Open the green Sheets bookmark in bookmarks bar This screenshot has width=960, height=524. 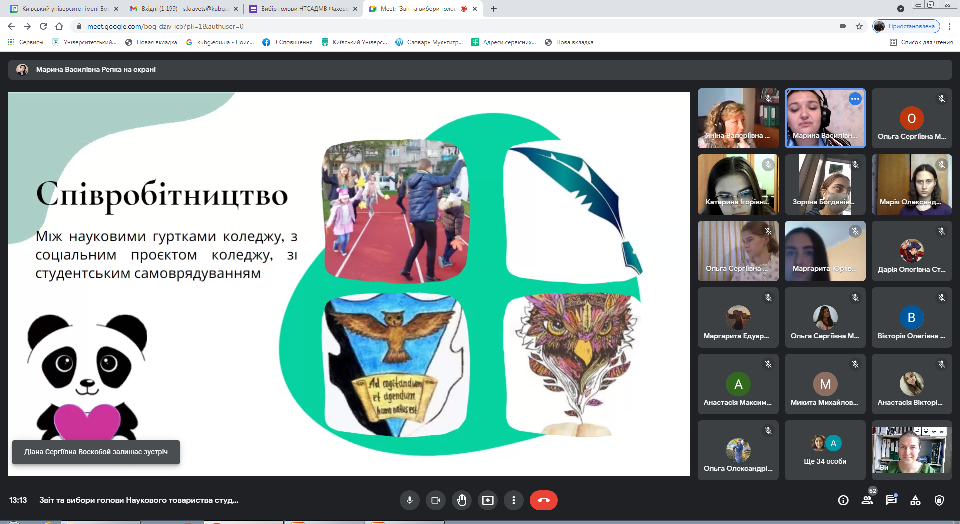tap(503, 42)
